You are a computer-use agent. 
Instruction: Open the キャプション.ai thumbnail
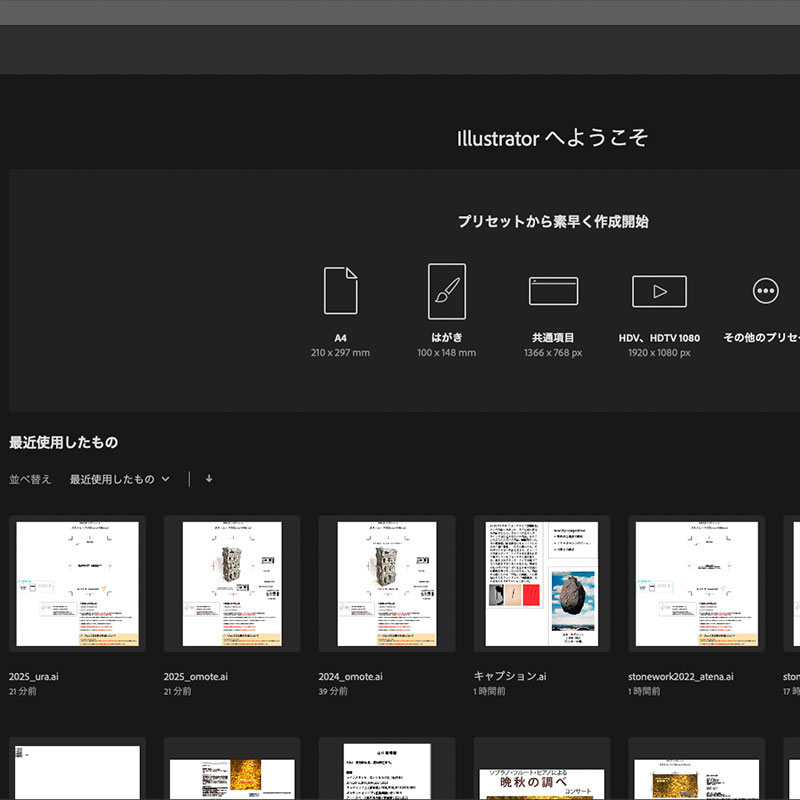[x=541, y=583]
